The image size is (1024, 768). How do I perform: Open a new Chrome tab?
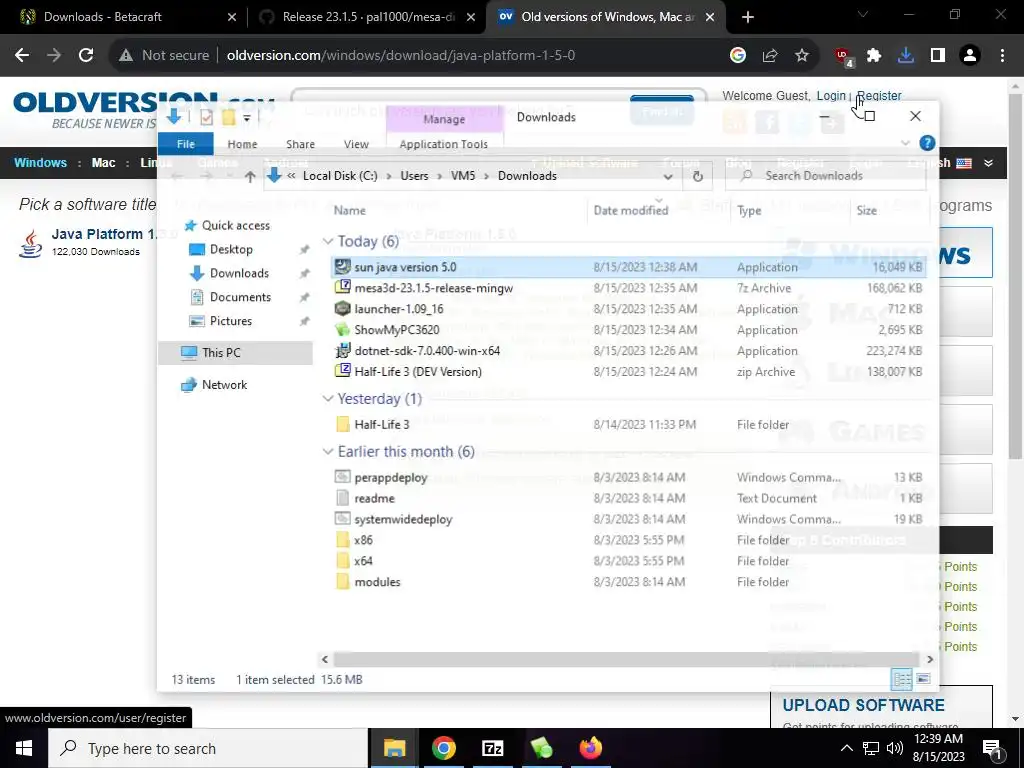pos(748,17)
